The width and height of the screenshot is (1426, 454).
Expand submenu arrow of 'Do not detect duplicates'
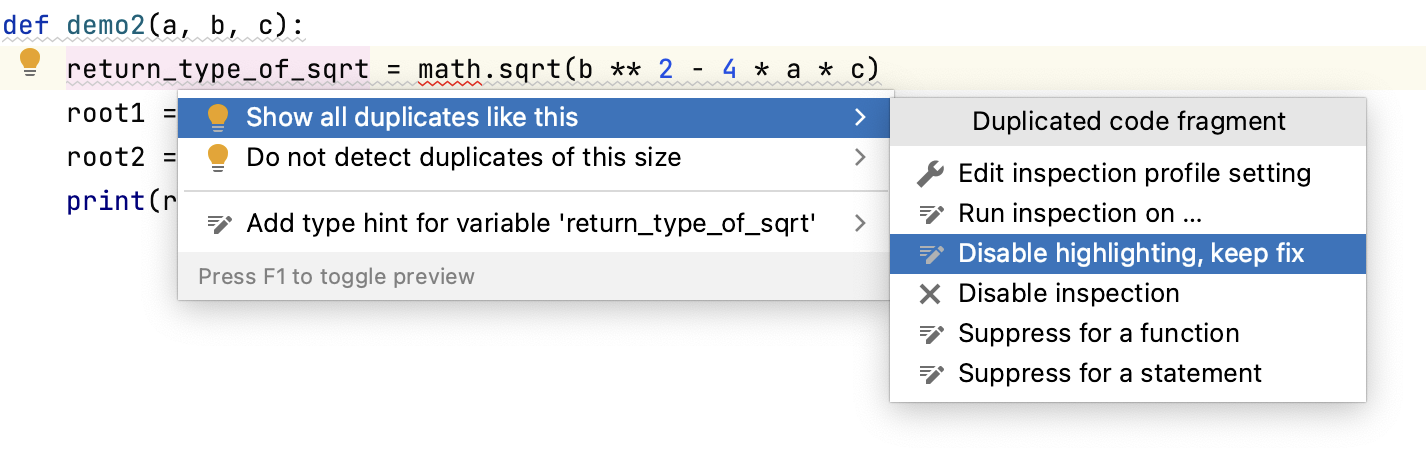point(860,158)
